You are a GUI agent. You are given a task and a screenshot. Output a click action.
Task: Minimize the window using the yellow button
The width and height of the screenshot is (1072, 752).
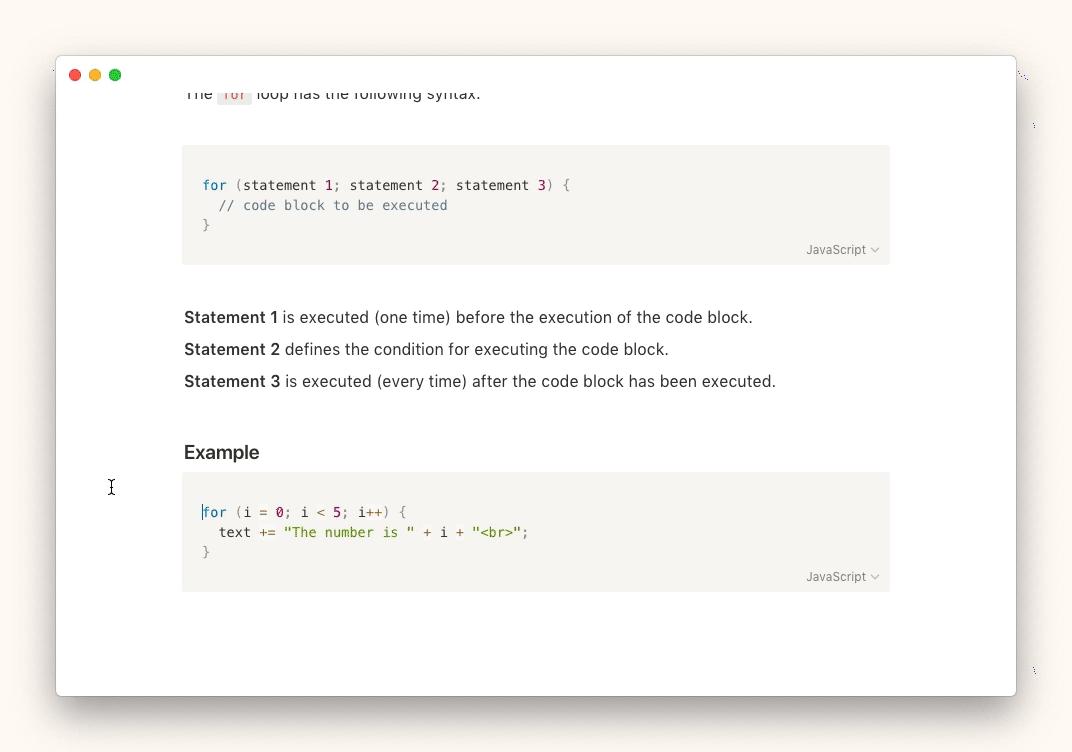(95, 75)
